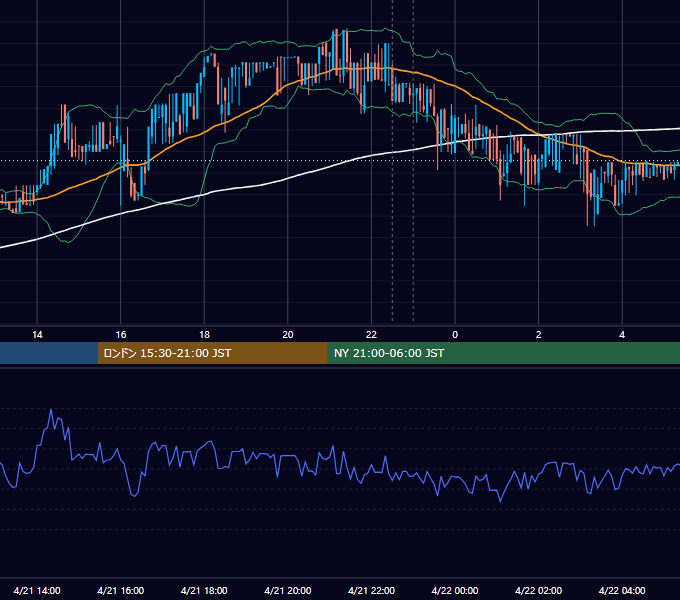
Task: Click the ロンドン 15:30-21:00 JST session bar
Action: [x=212, y=353]
